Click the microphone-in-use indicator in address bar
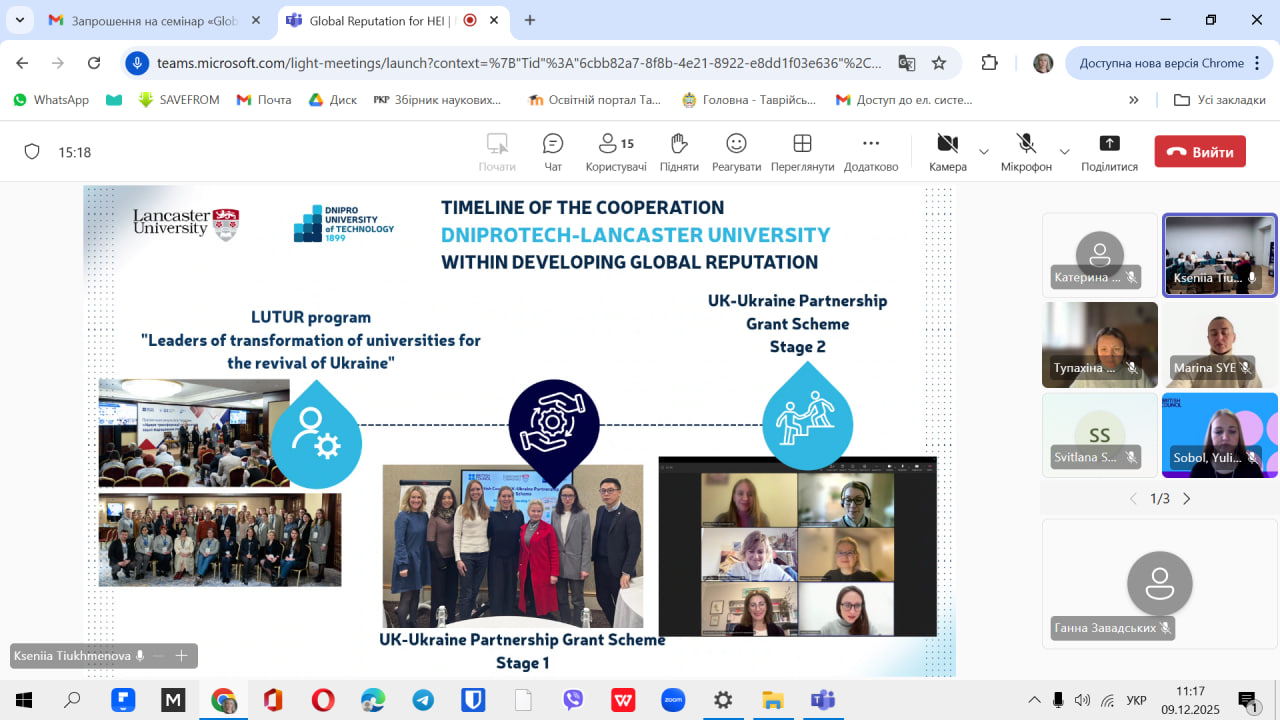The image size is (1280, 720). (x=138, y=63)
